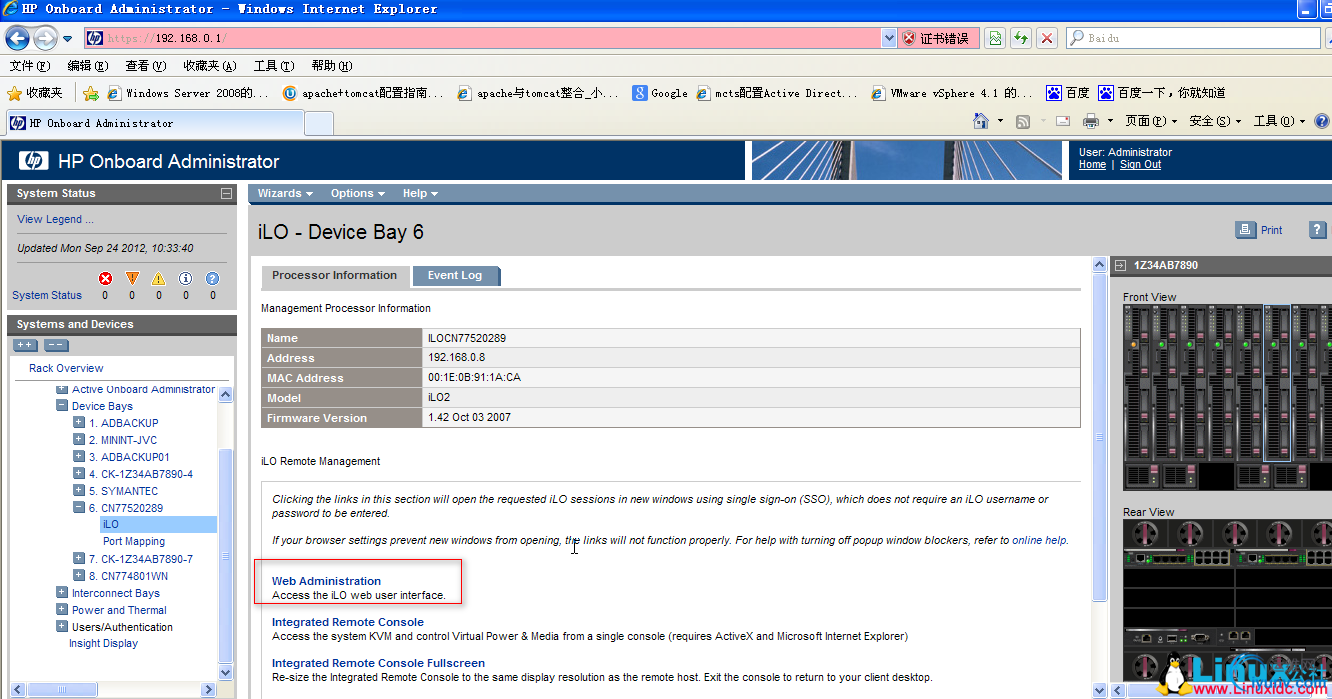Expand the Power and Thermal node
This screenshot has height=699, width=1332.
pos(62,610)
